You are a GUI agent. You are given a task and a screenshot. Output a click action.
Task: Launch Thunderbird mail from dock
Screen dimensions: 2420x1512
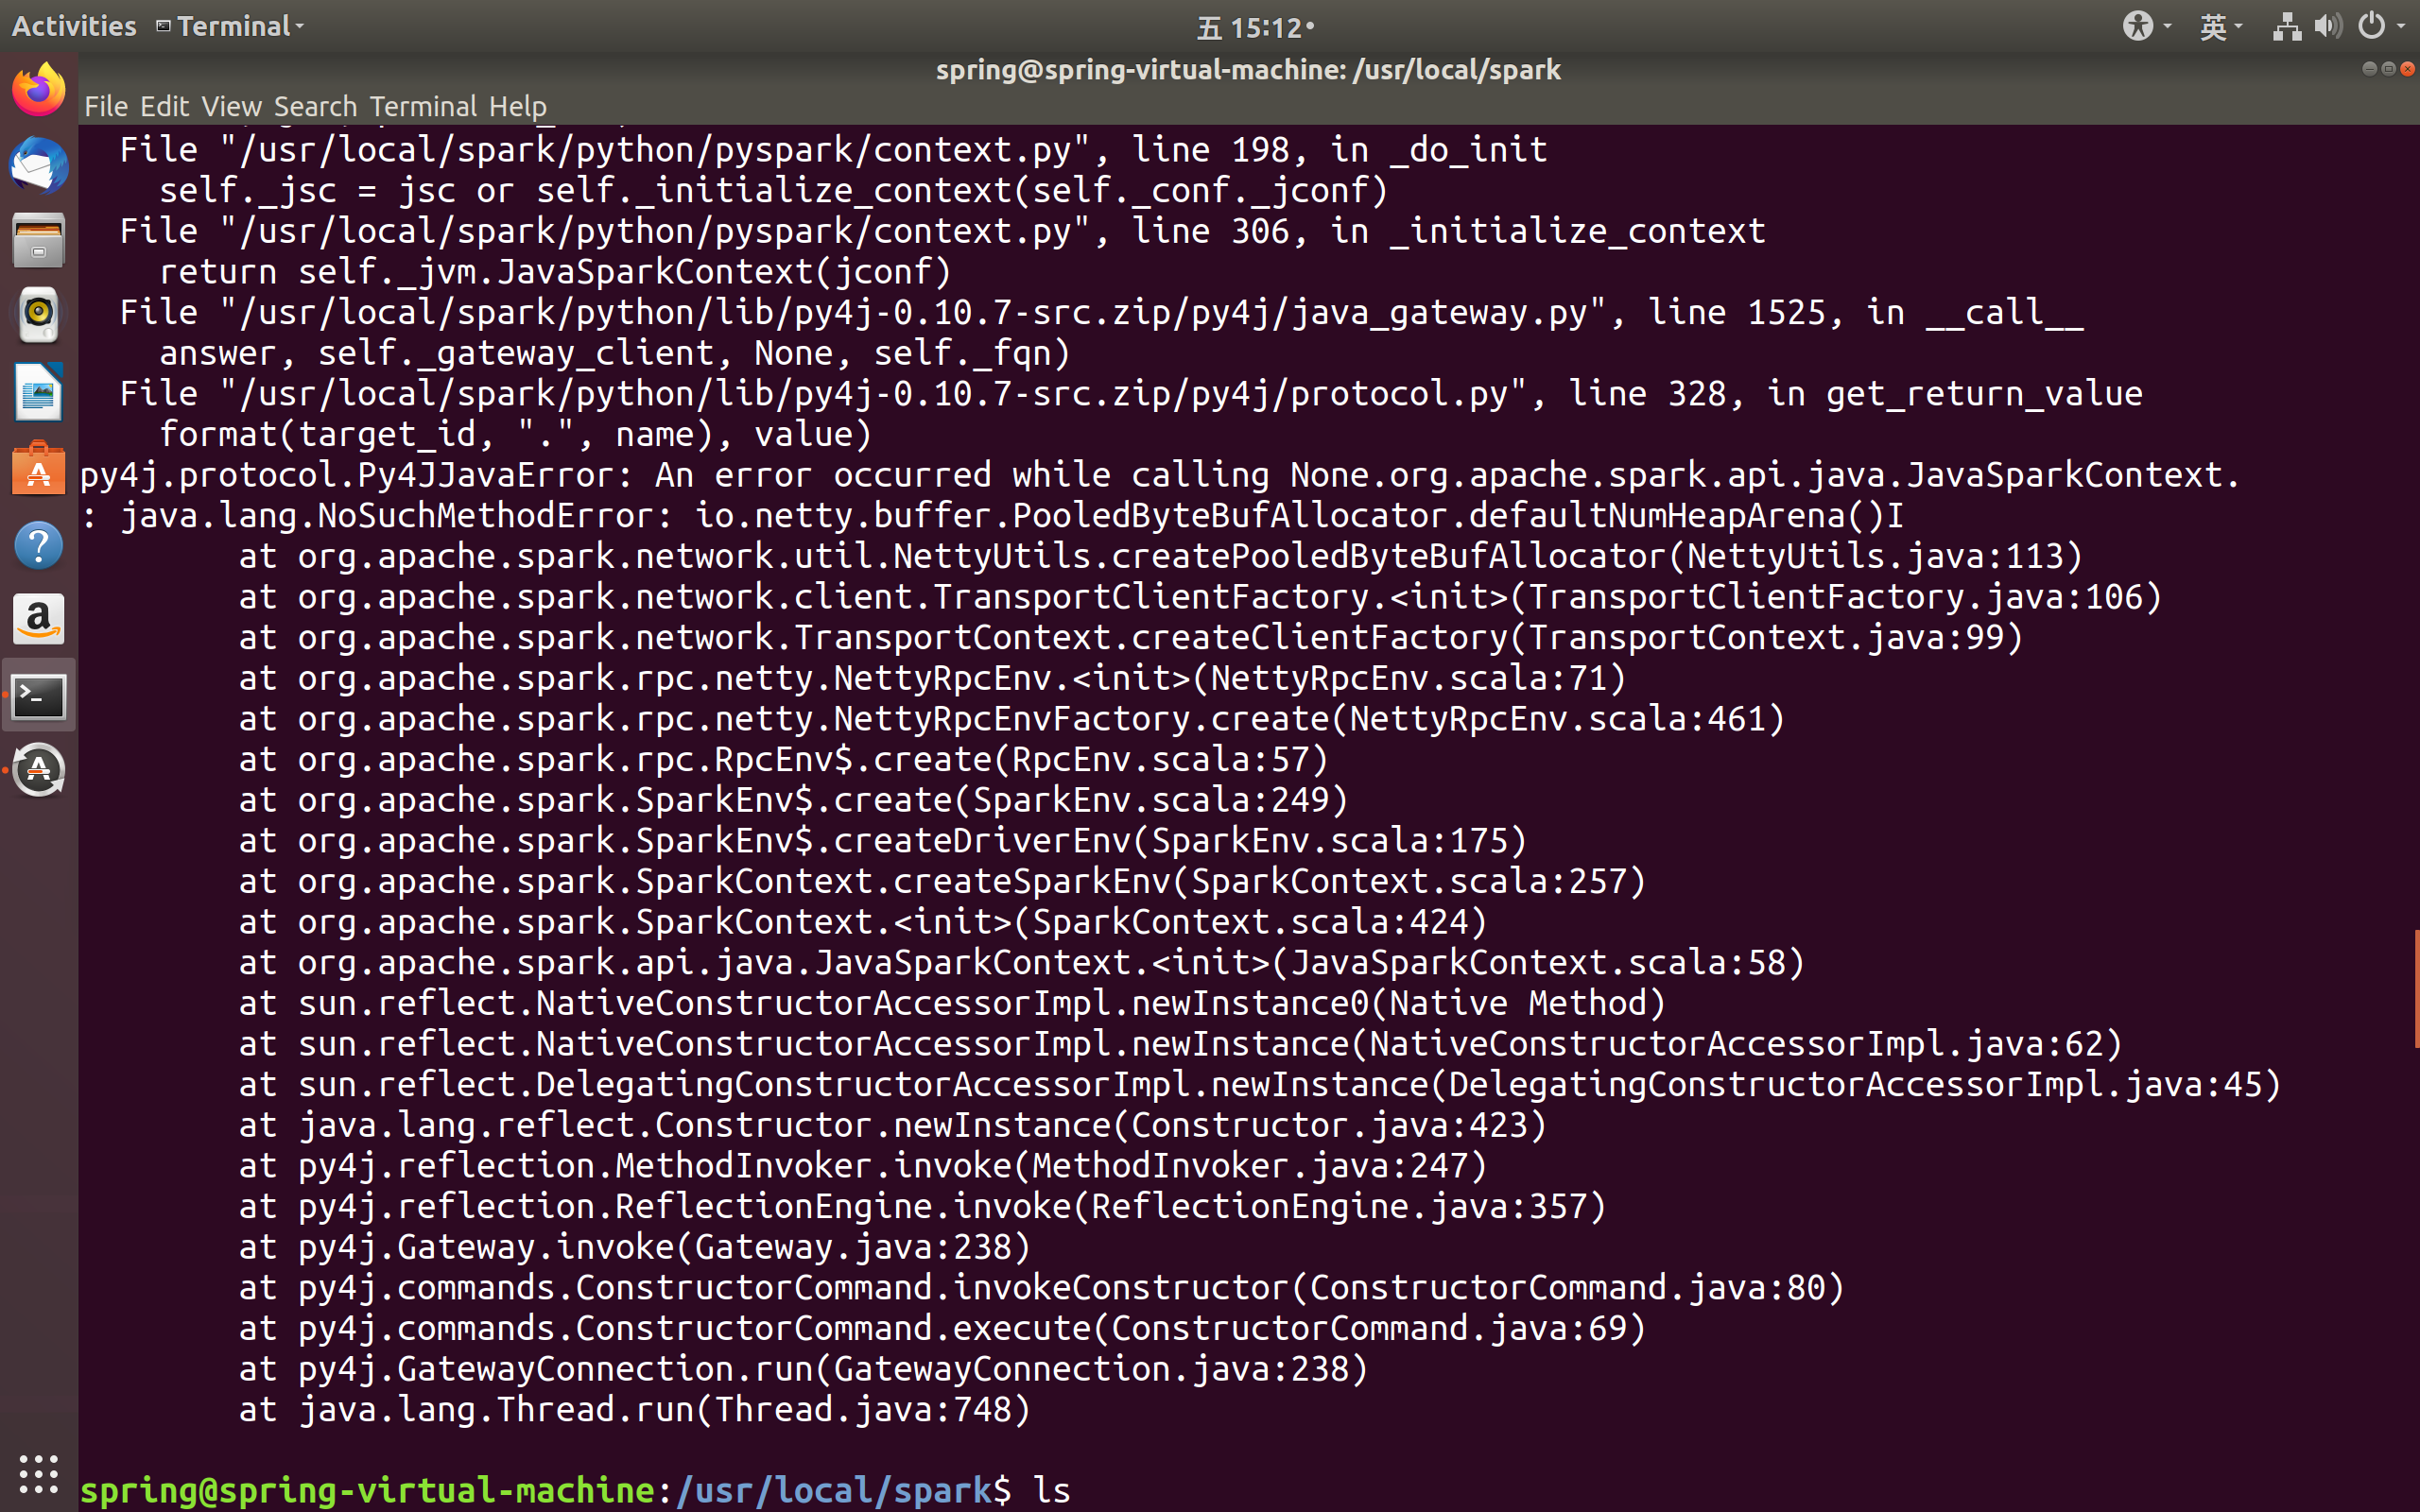click(x=38, y=166)
